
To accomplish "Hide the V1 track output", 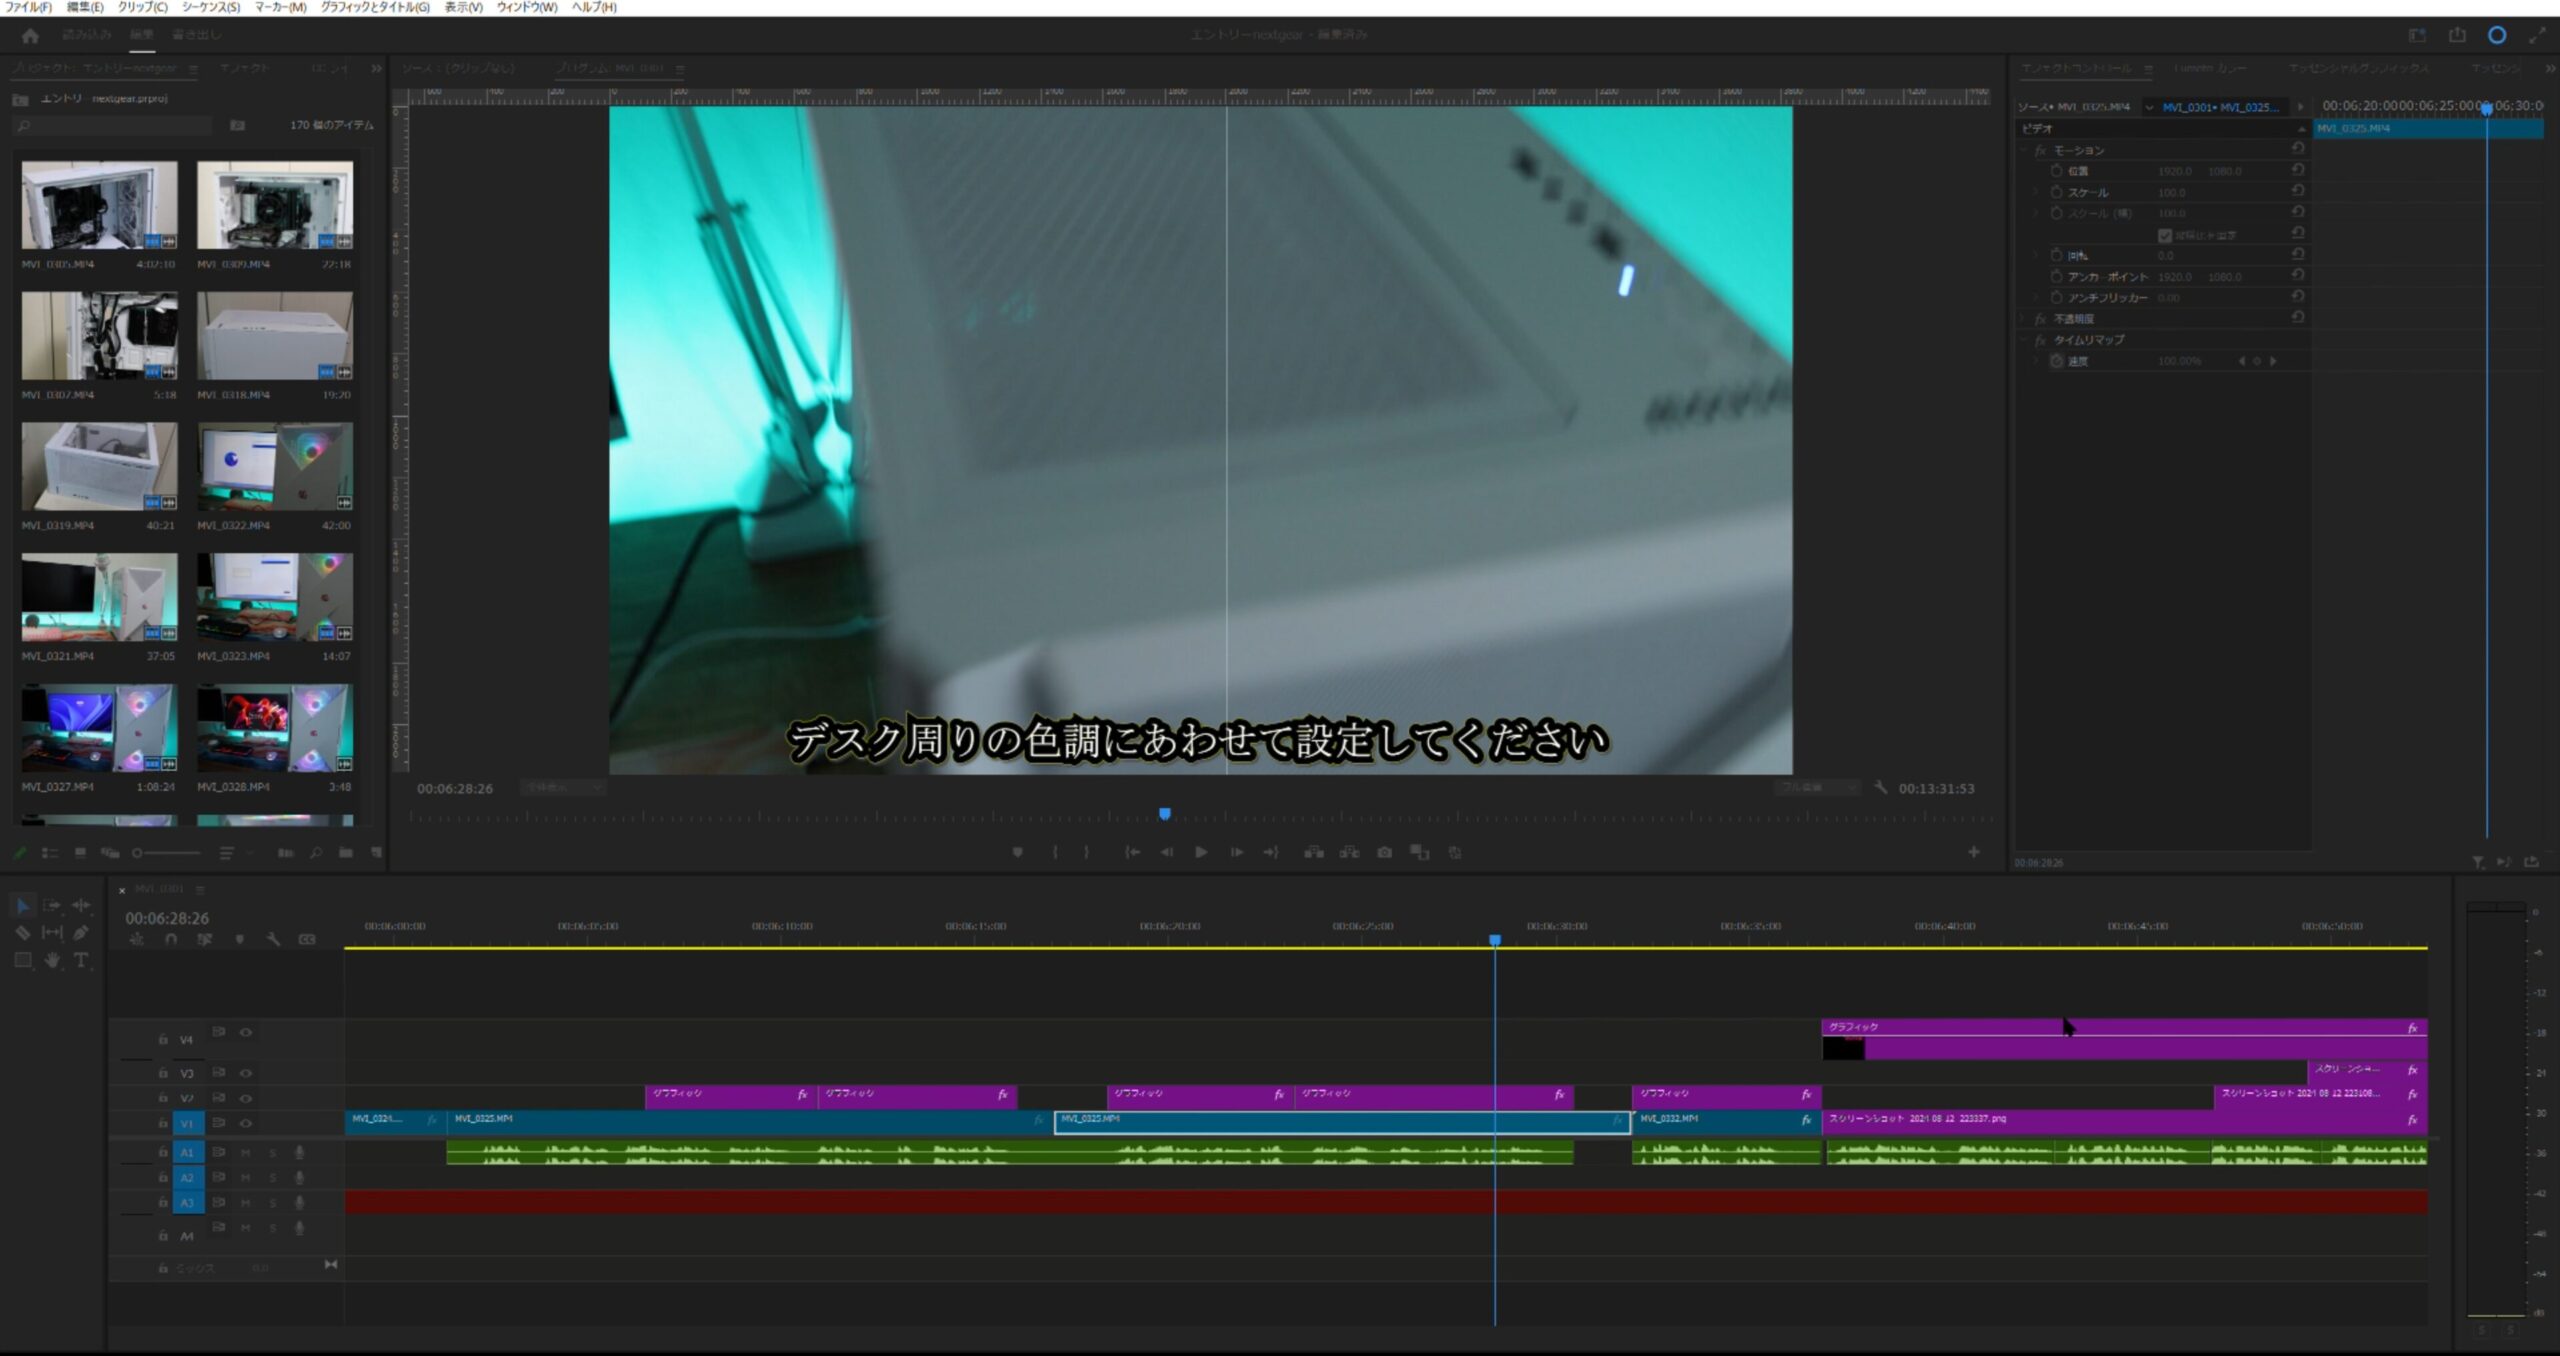I will coord(245,1123).
